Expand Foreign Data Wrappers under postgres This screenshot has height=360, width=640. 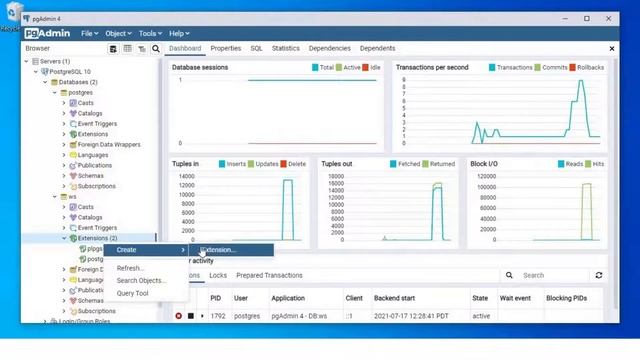64,144
